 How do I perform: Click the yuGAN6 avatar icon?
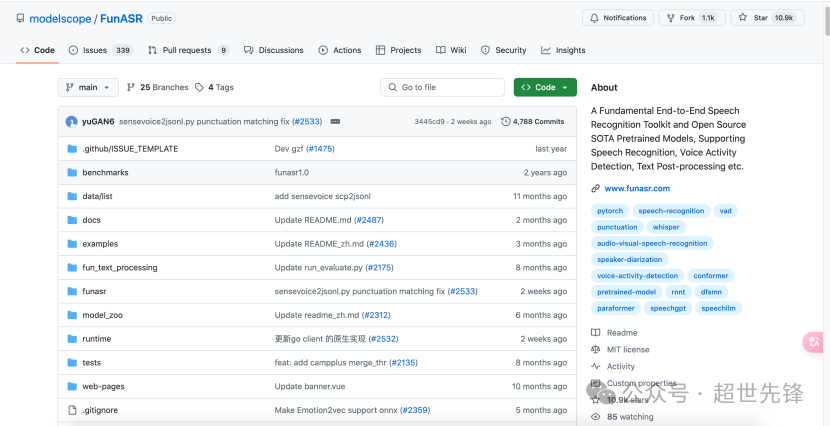pyautogui.click(x=71, y=122)
